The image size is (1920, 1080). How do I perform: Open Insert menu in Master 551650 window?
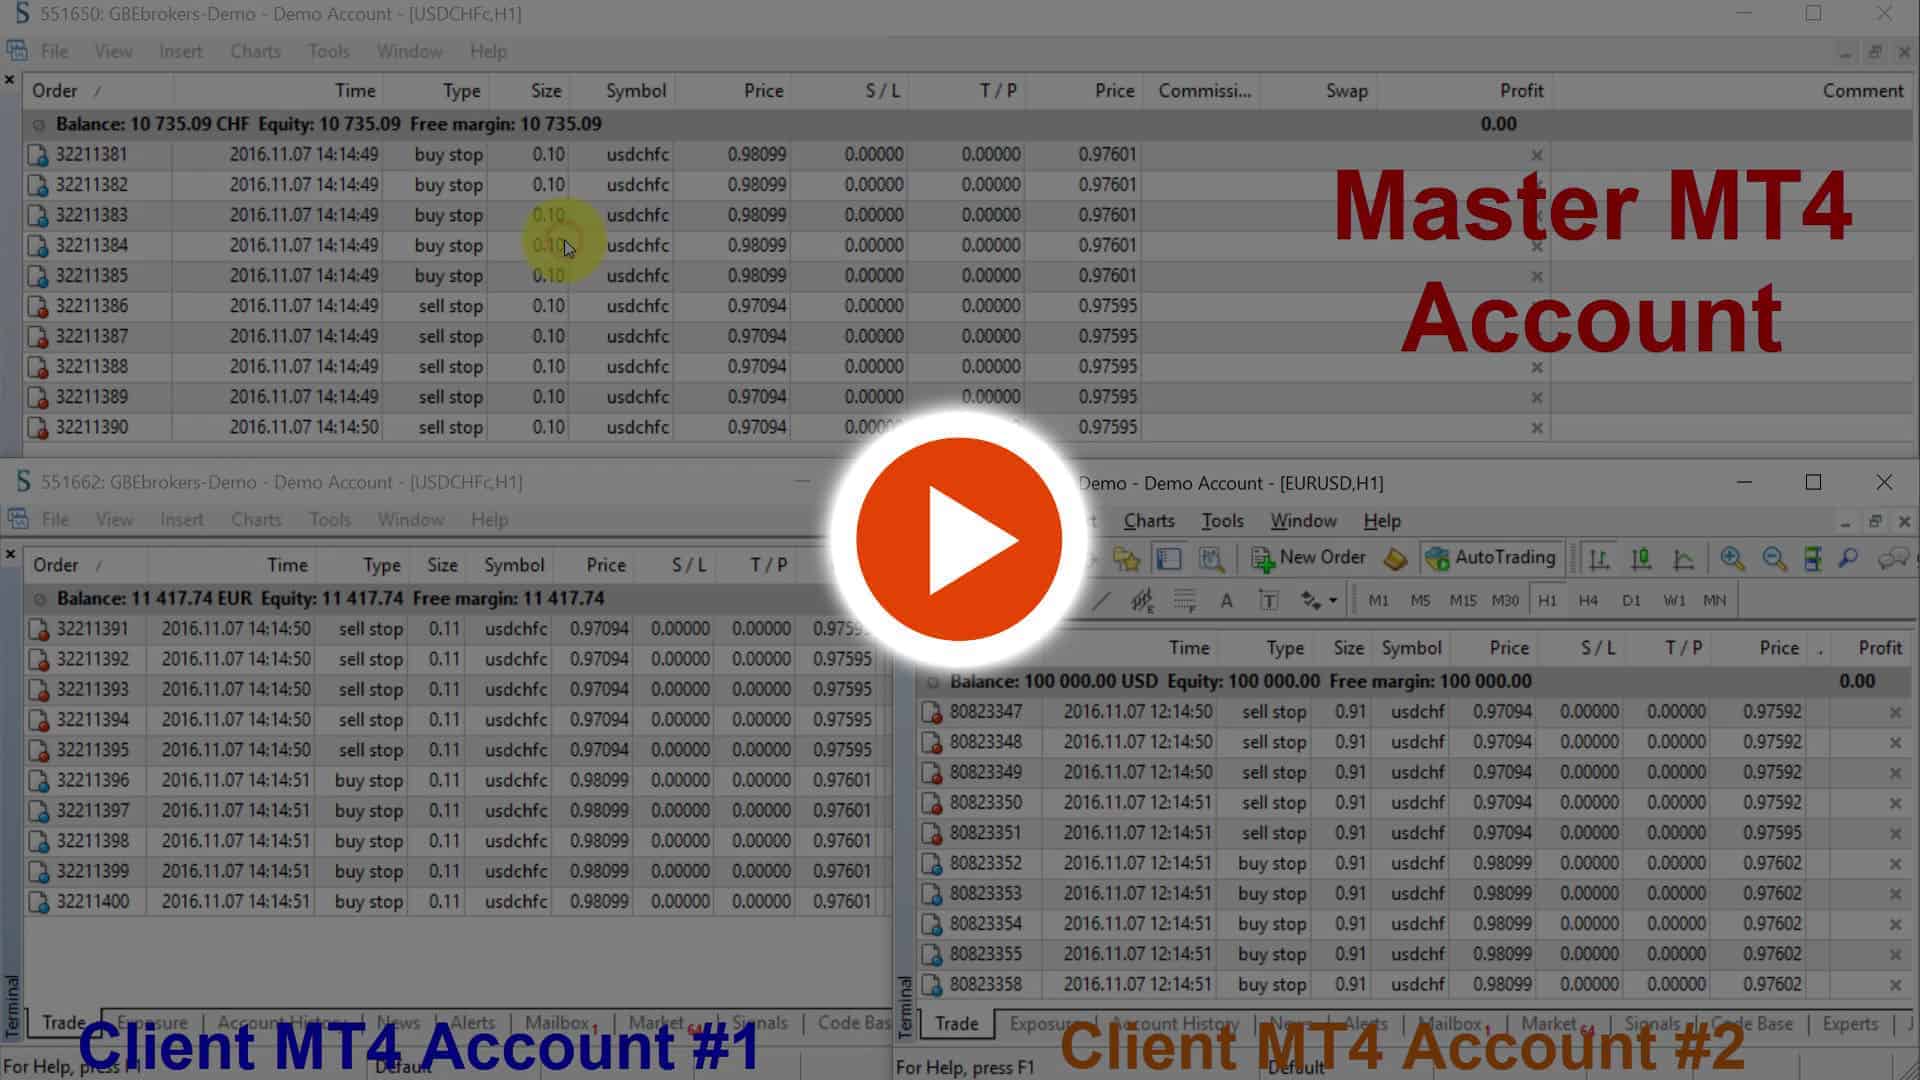tap(180, 51)
